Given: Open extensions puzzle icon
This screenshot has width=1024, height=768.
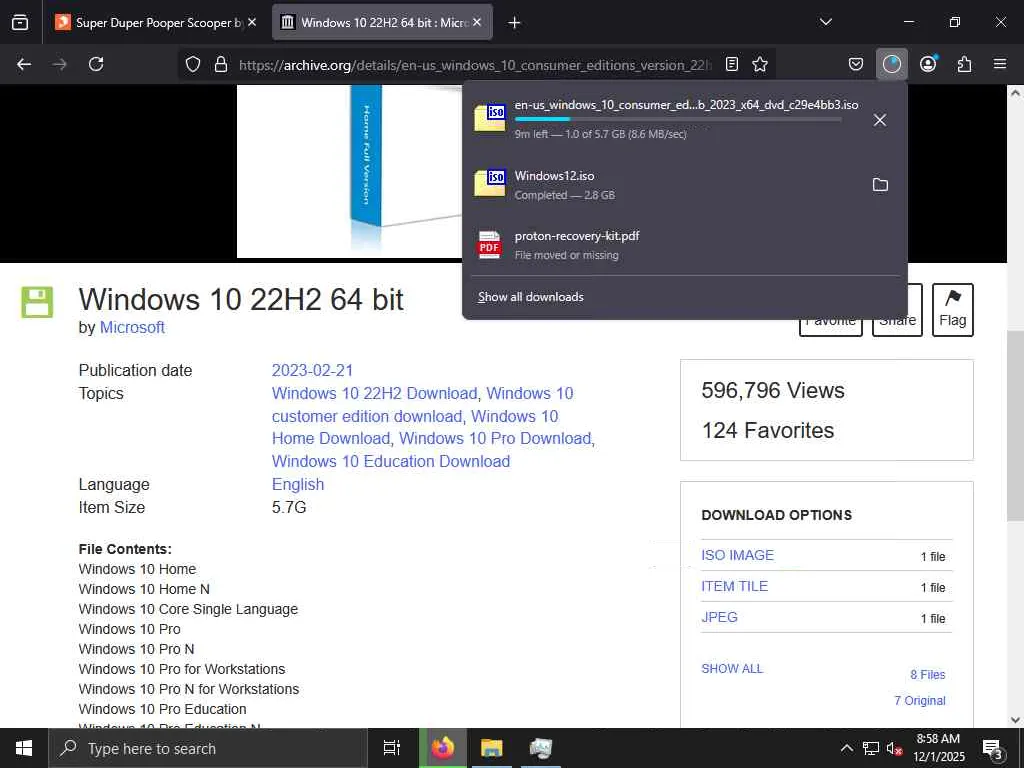Looking at the screenshot, I should (964, 64).
